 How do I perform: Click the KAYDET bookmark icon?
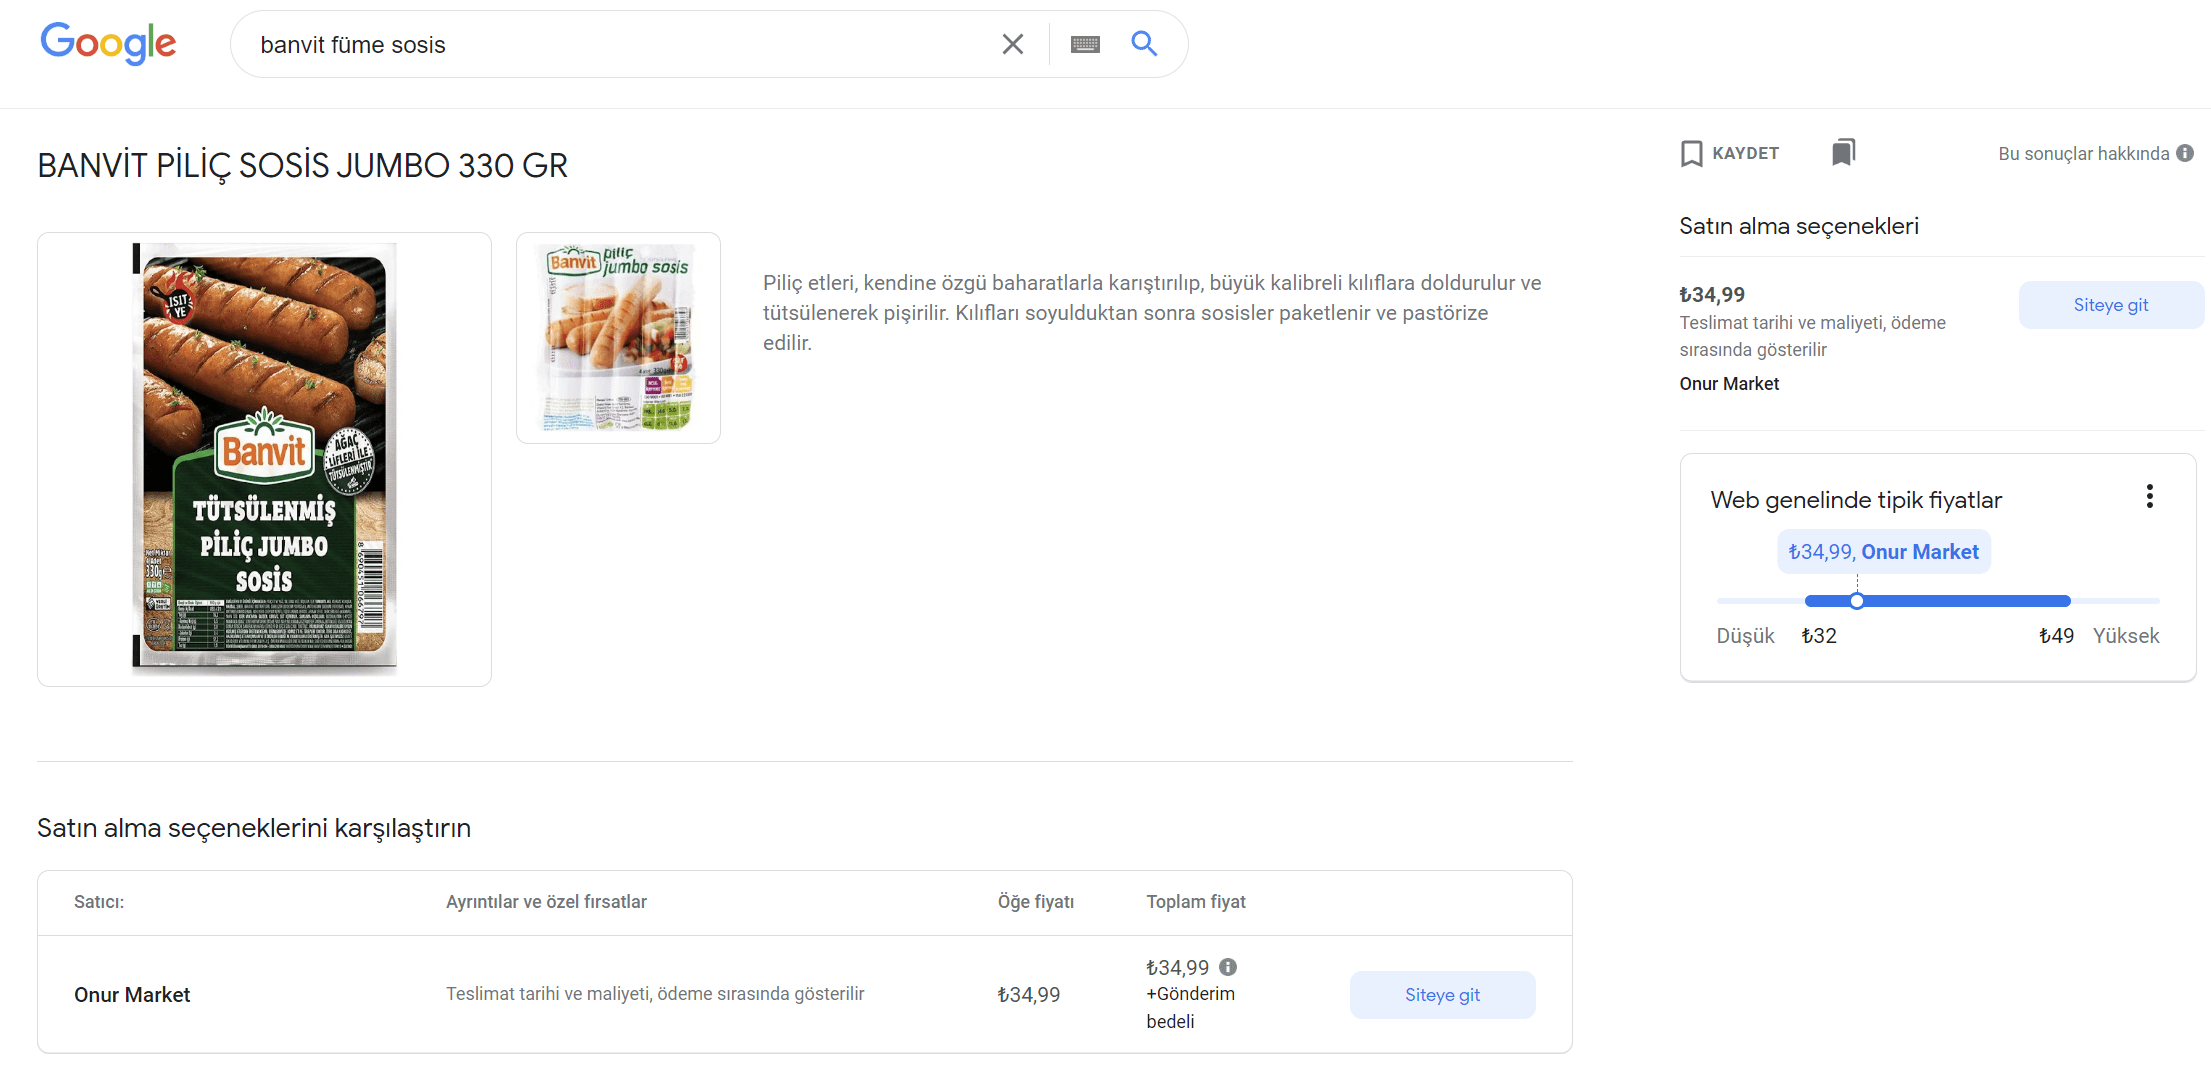(1691, 154)
